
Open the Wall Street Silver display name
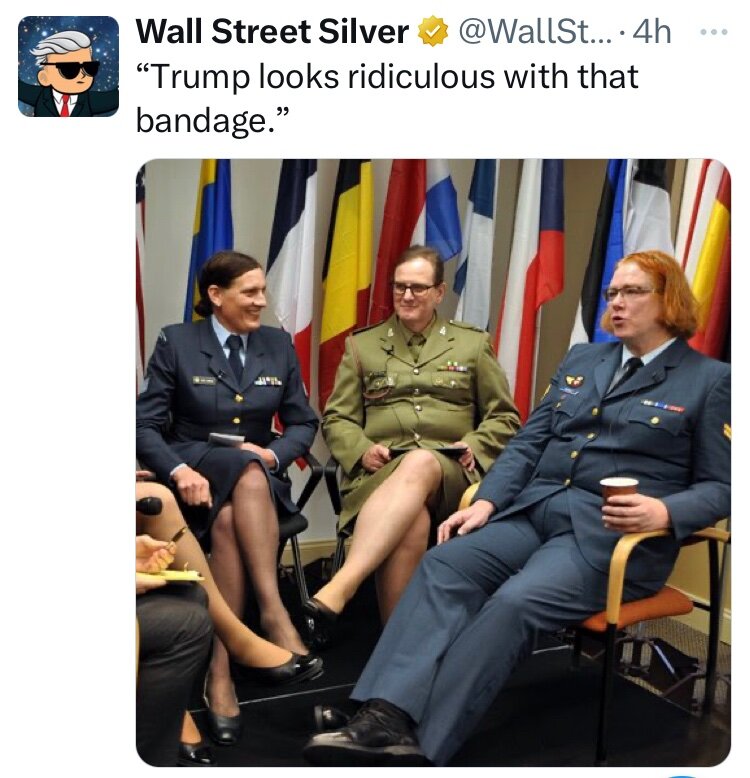(272, 31)
